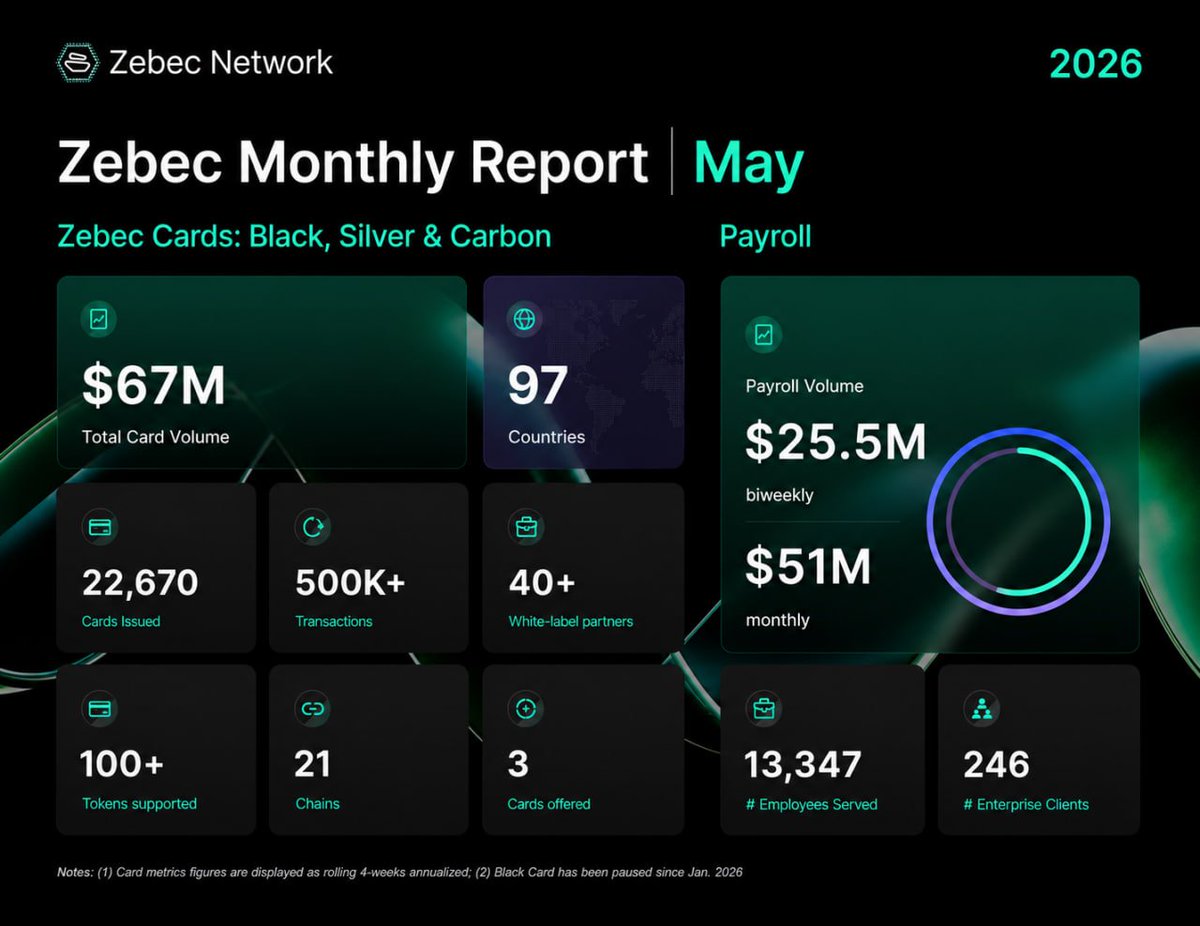The image size is (1200, 926).
Task: Click the Payroll Volume label
Action: [805, 386]
